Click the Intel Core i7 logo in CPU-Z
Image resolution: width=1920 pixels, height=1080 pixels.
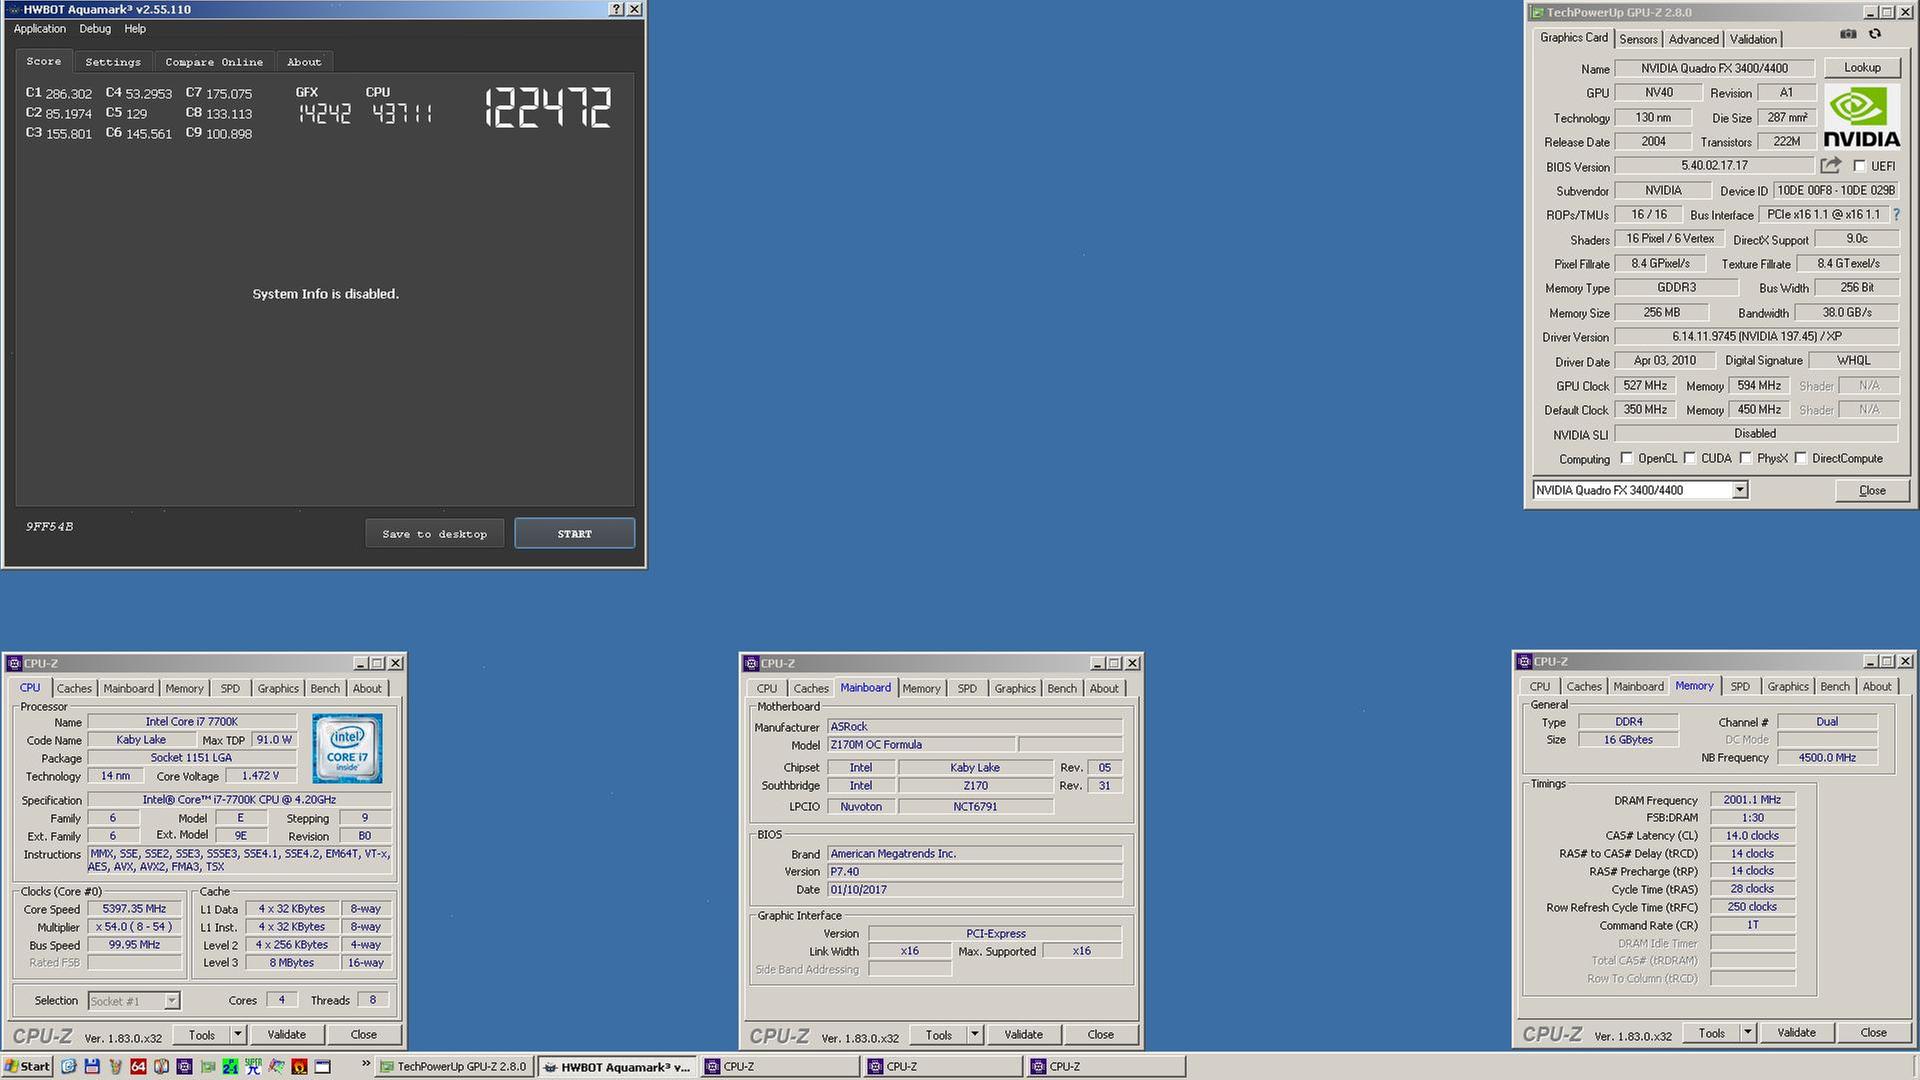point(347,748)
